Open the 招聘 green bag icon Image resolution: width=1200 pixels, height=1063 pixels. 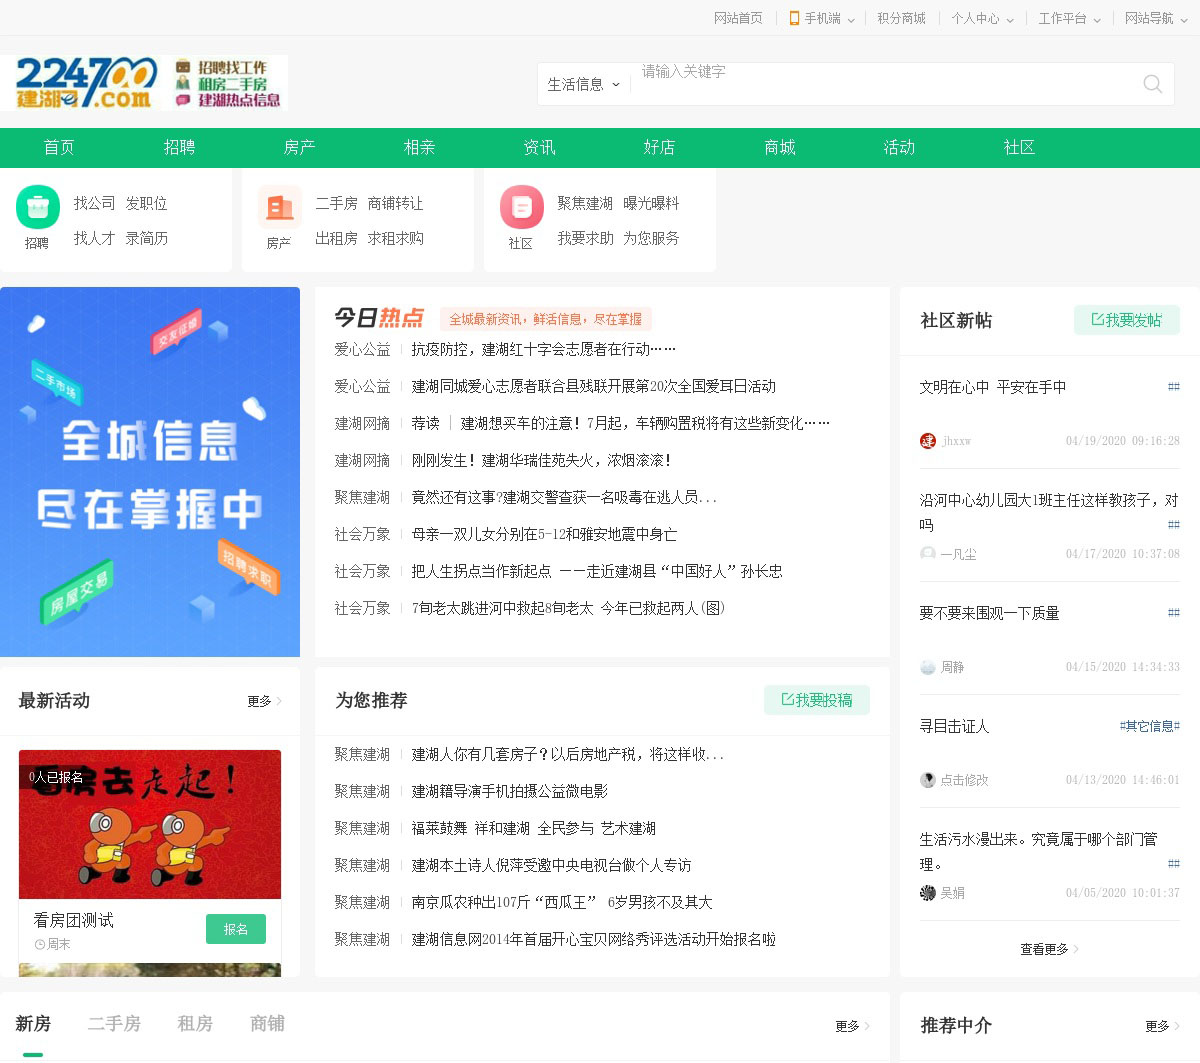click(x=38, y=208)
